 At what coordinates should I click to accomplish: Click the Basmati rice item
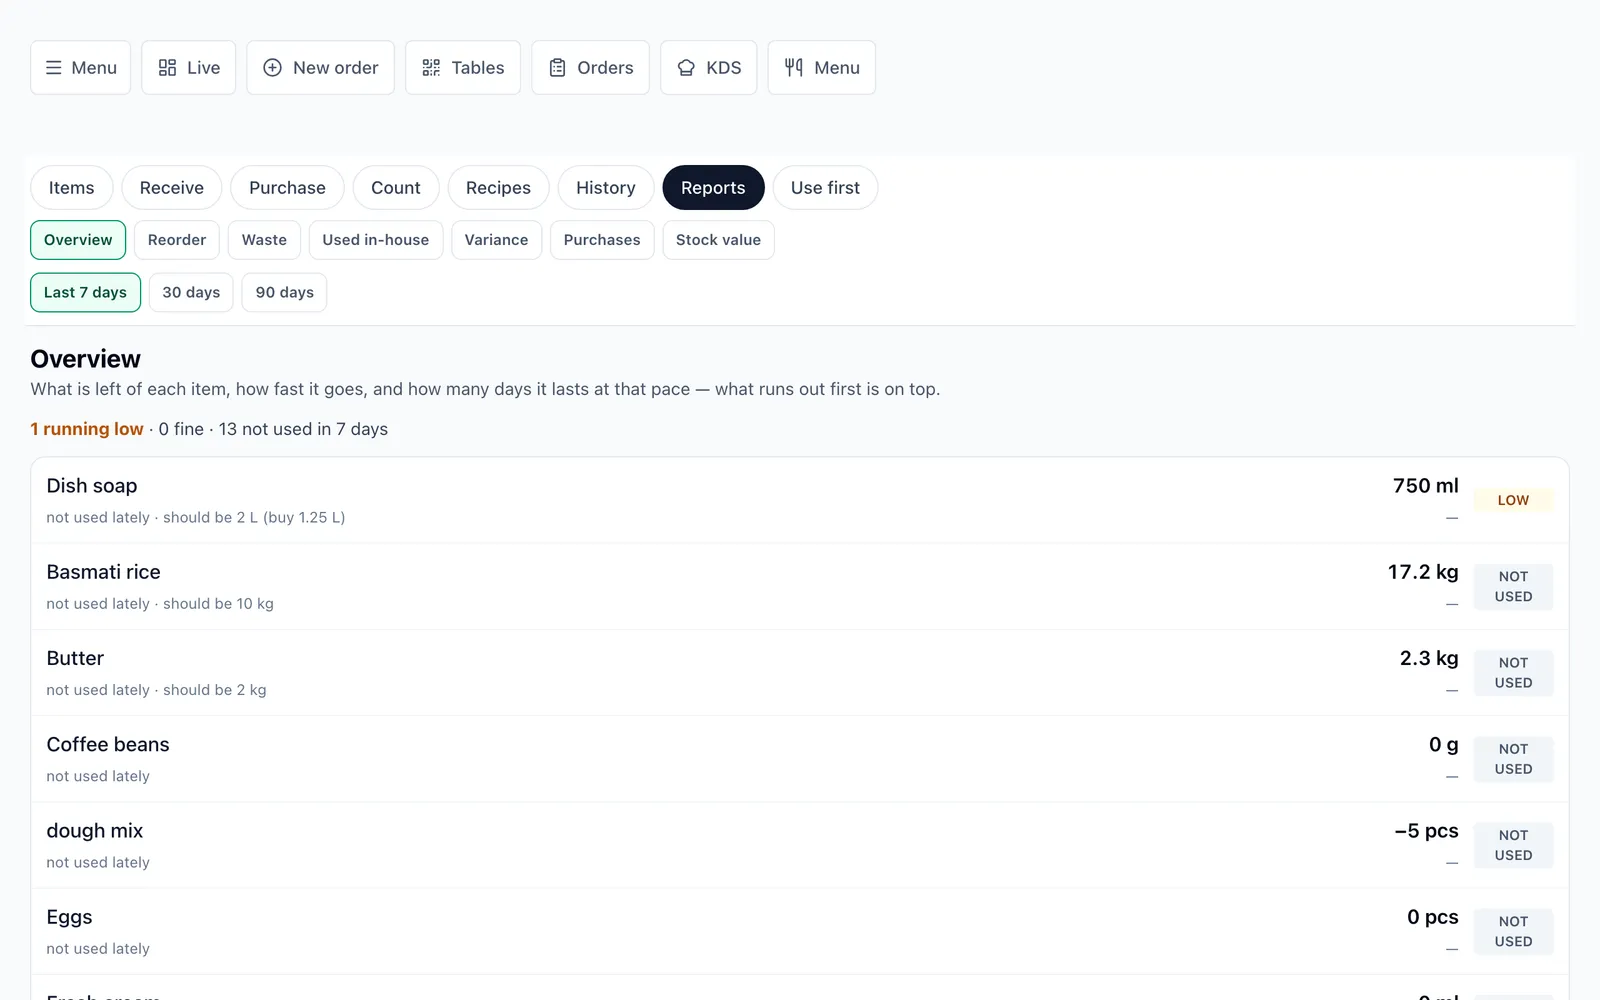pyautogui.click(x=800, y=587)
